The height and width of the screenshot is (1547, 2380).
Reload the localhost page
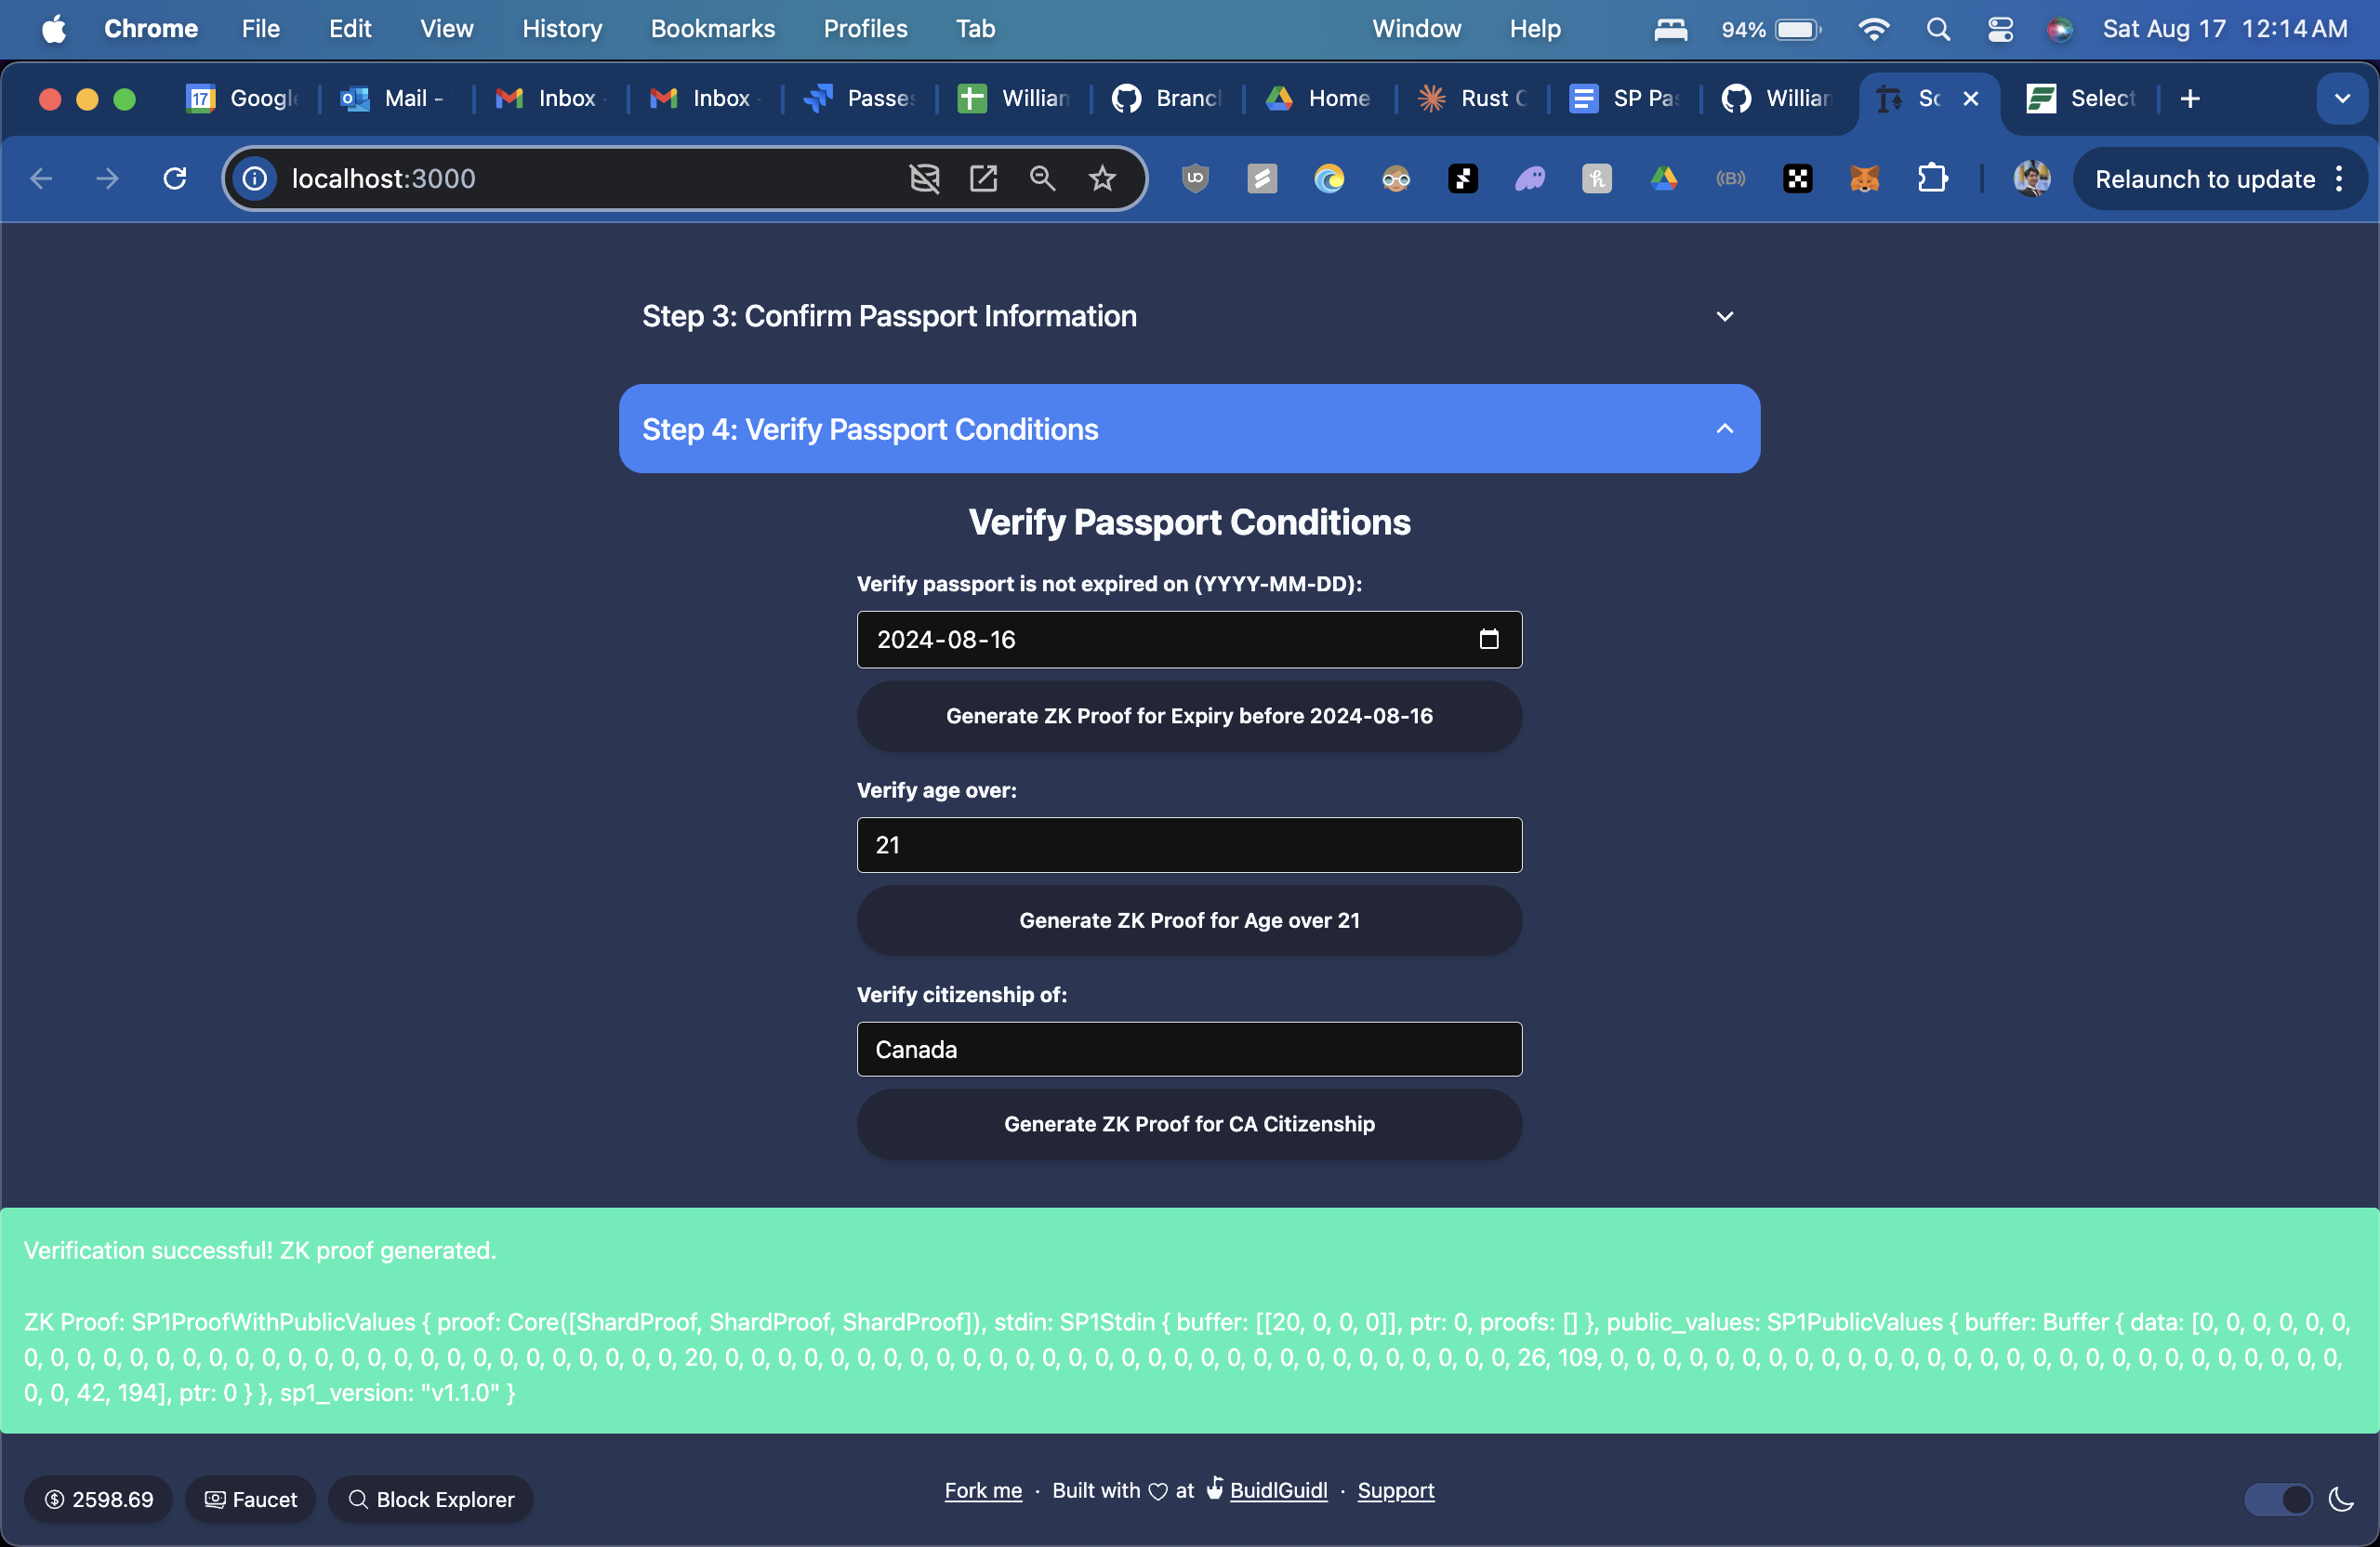coord(175,179)
